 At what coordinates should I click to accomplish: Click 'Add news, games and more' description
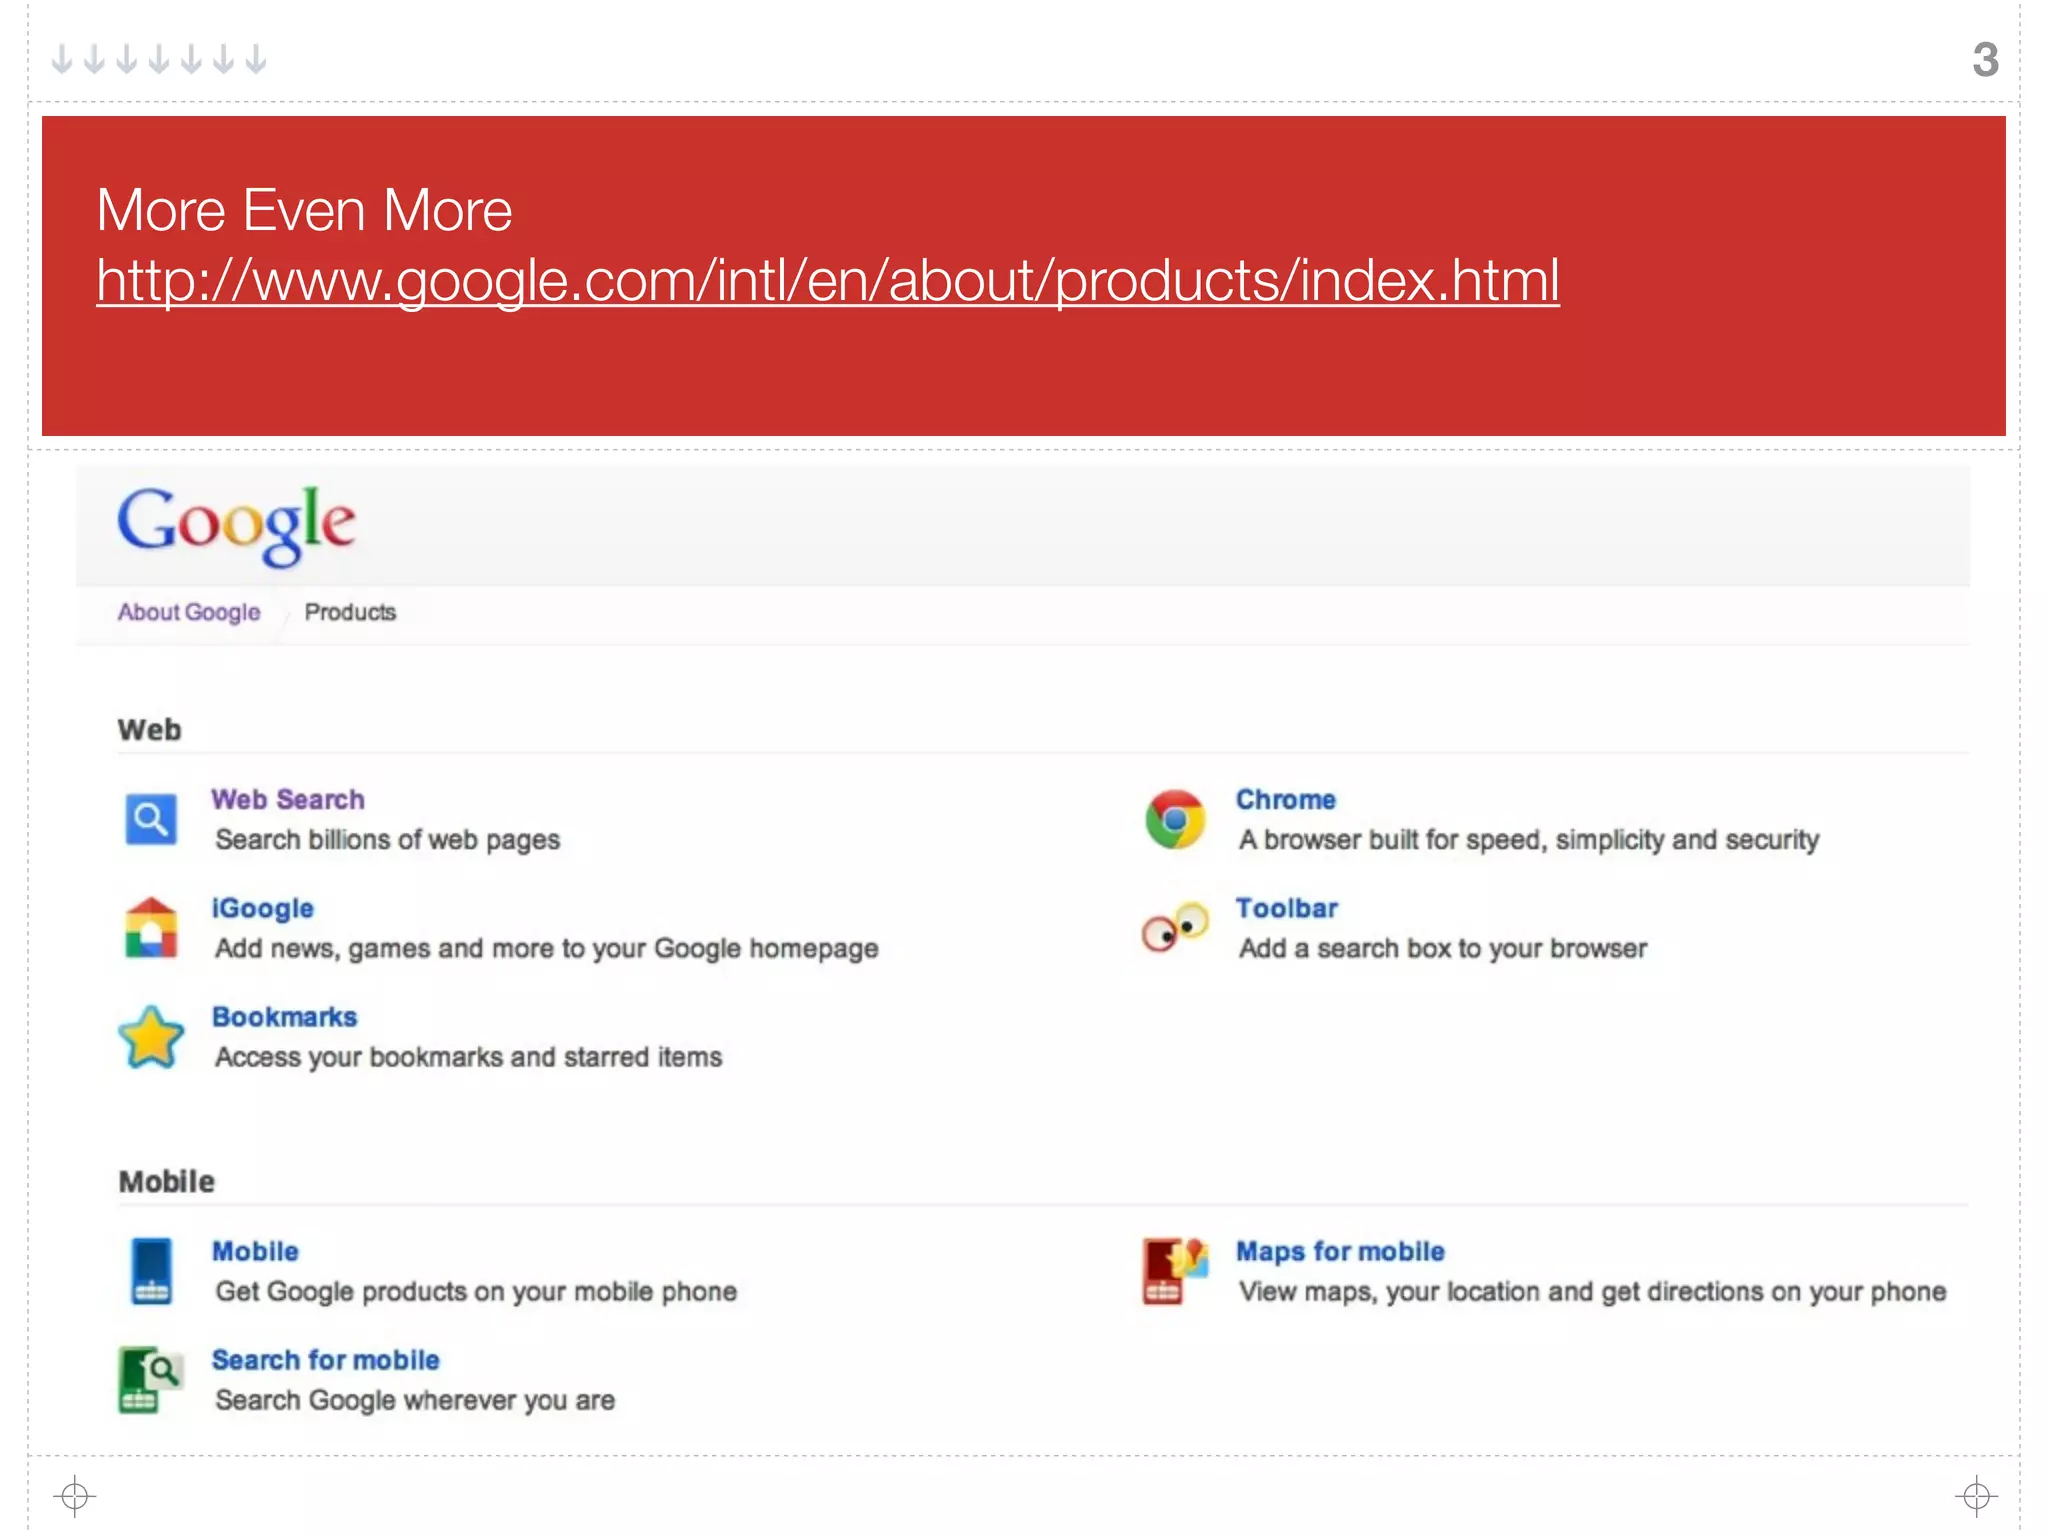click(547, 948)
